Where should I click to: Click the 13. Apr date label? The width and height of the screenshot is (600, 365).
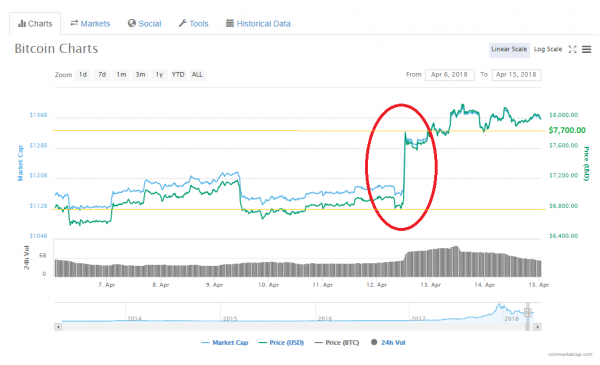pyautogui.click(x=431, y=285)
